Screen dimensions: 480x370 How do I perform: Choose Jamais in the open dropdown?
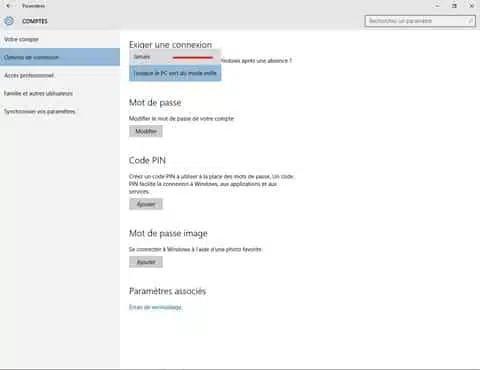pos(175,57)
